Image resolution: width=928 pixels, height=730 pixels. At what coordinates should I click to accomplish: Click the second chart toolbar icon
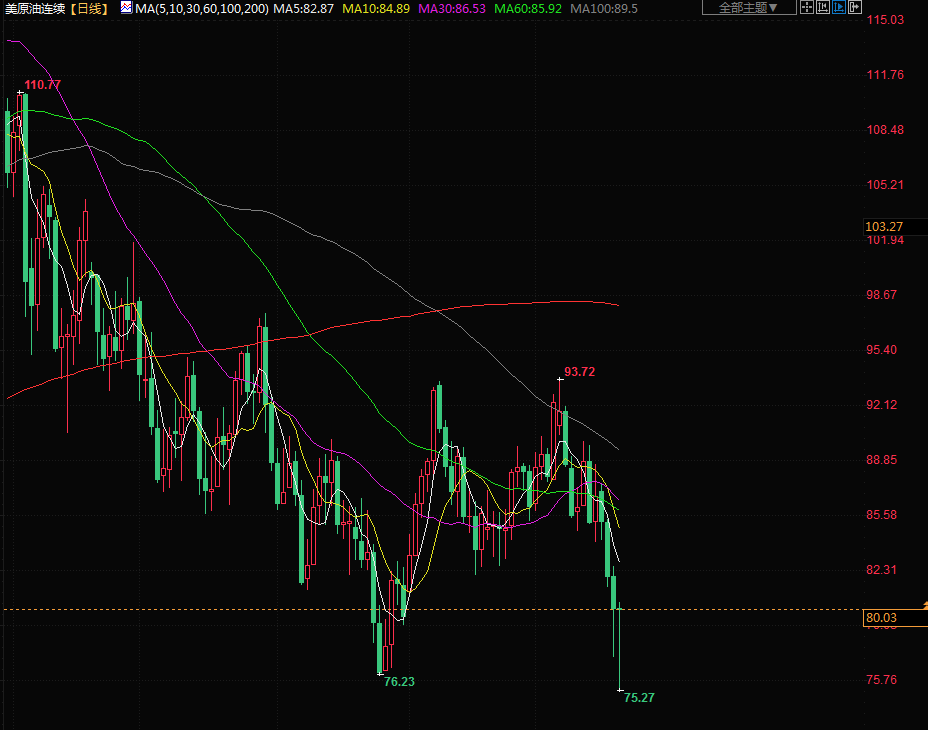(x=823, y=8)
